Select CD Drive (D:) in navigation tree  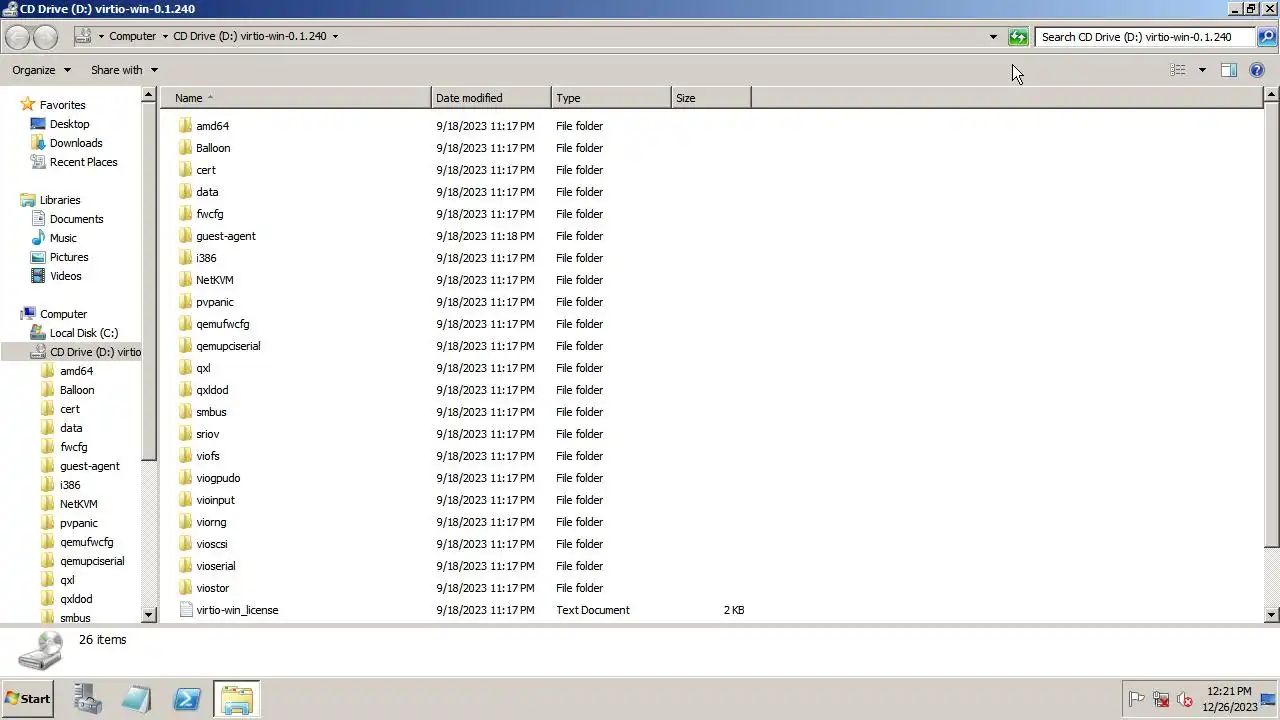pos(95,352)
